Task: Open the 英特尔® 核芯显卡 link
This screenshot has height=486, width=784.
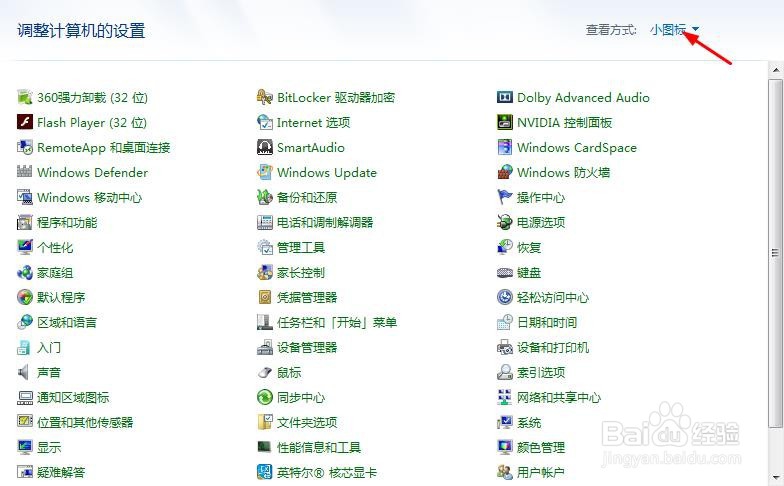Action: coord(326,472)
